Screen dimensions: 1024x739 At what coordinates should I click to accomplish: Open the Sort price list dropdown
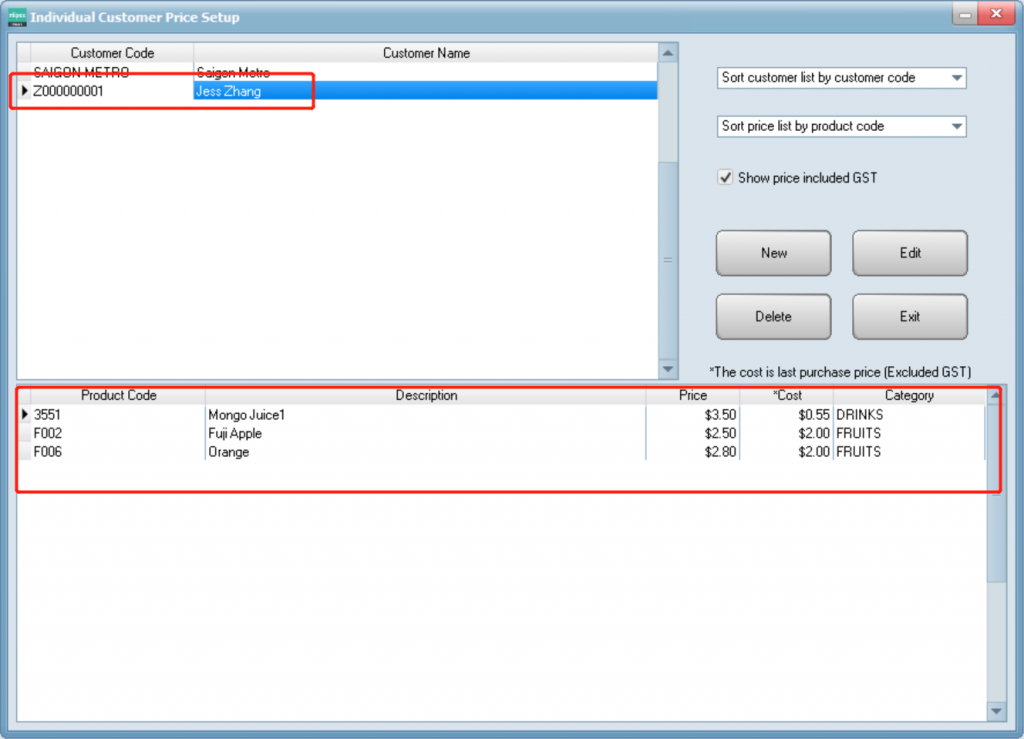956,127
